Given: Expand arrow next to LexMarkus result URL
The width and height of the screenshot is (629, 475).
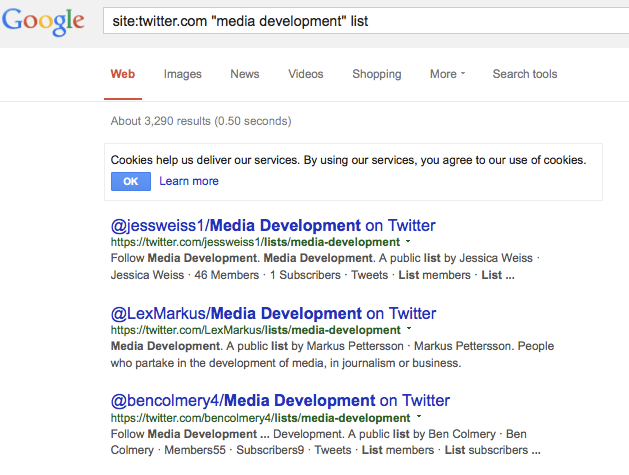Looking at the screenshot, I should pos(409,329).
